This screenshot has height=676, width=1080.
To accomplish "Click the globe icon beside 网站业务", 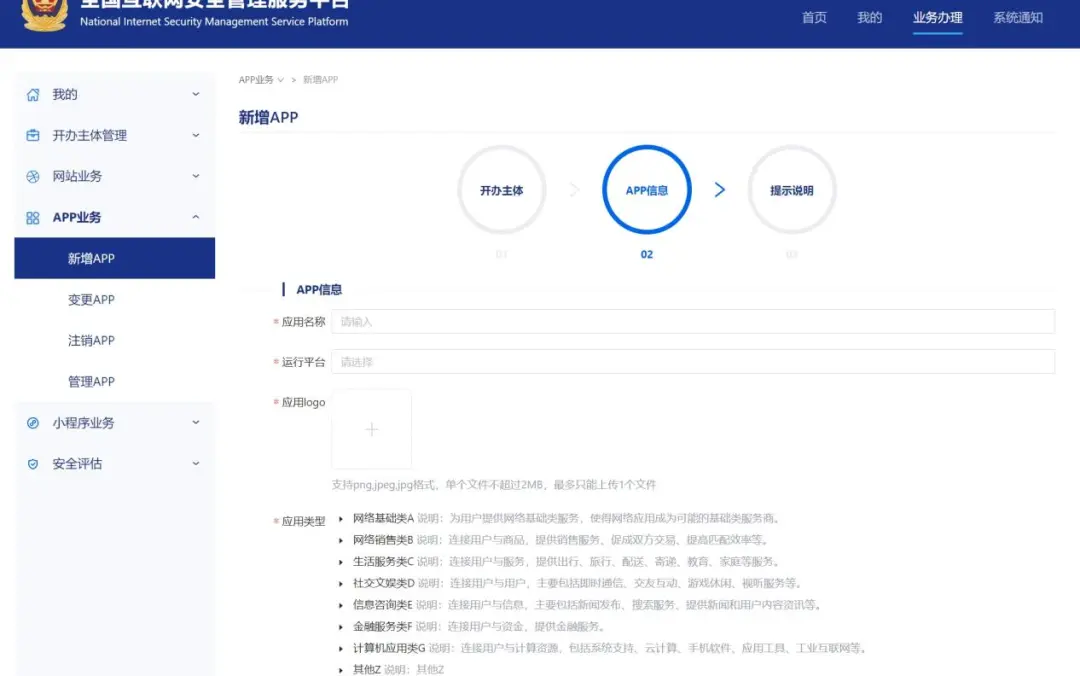I will click(33, 176).
